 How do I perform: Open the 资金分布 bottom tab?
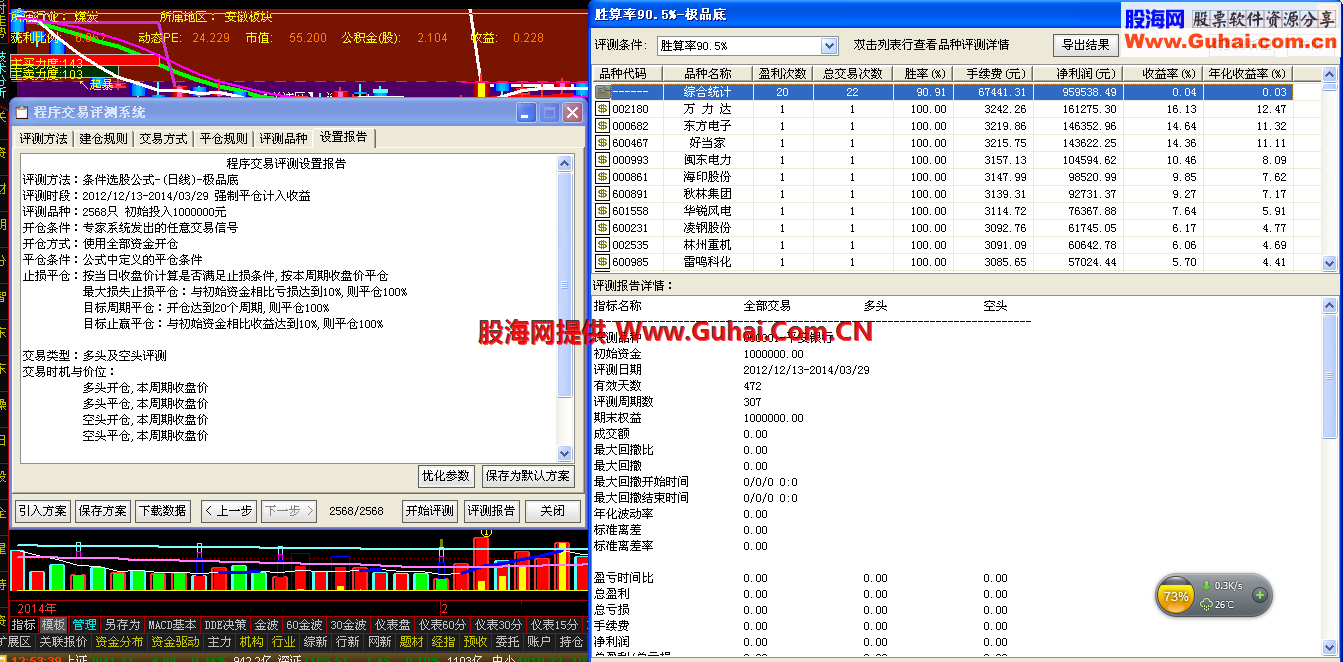119,642
